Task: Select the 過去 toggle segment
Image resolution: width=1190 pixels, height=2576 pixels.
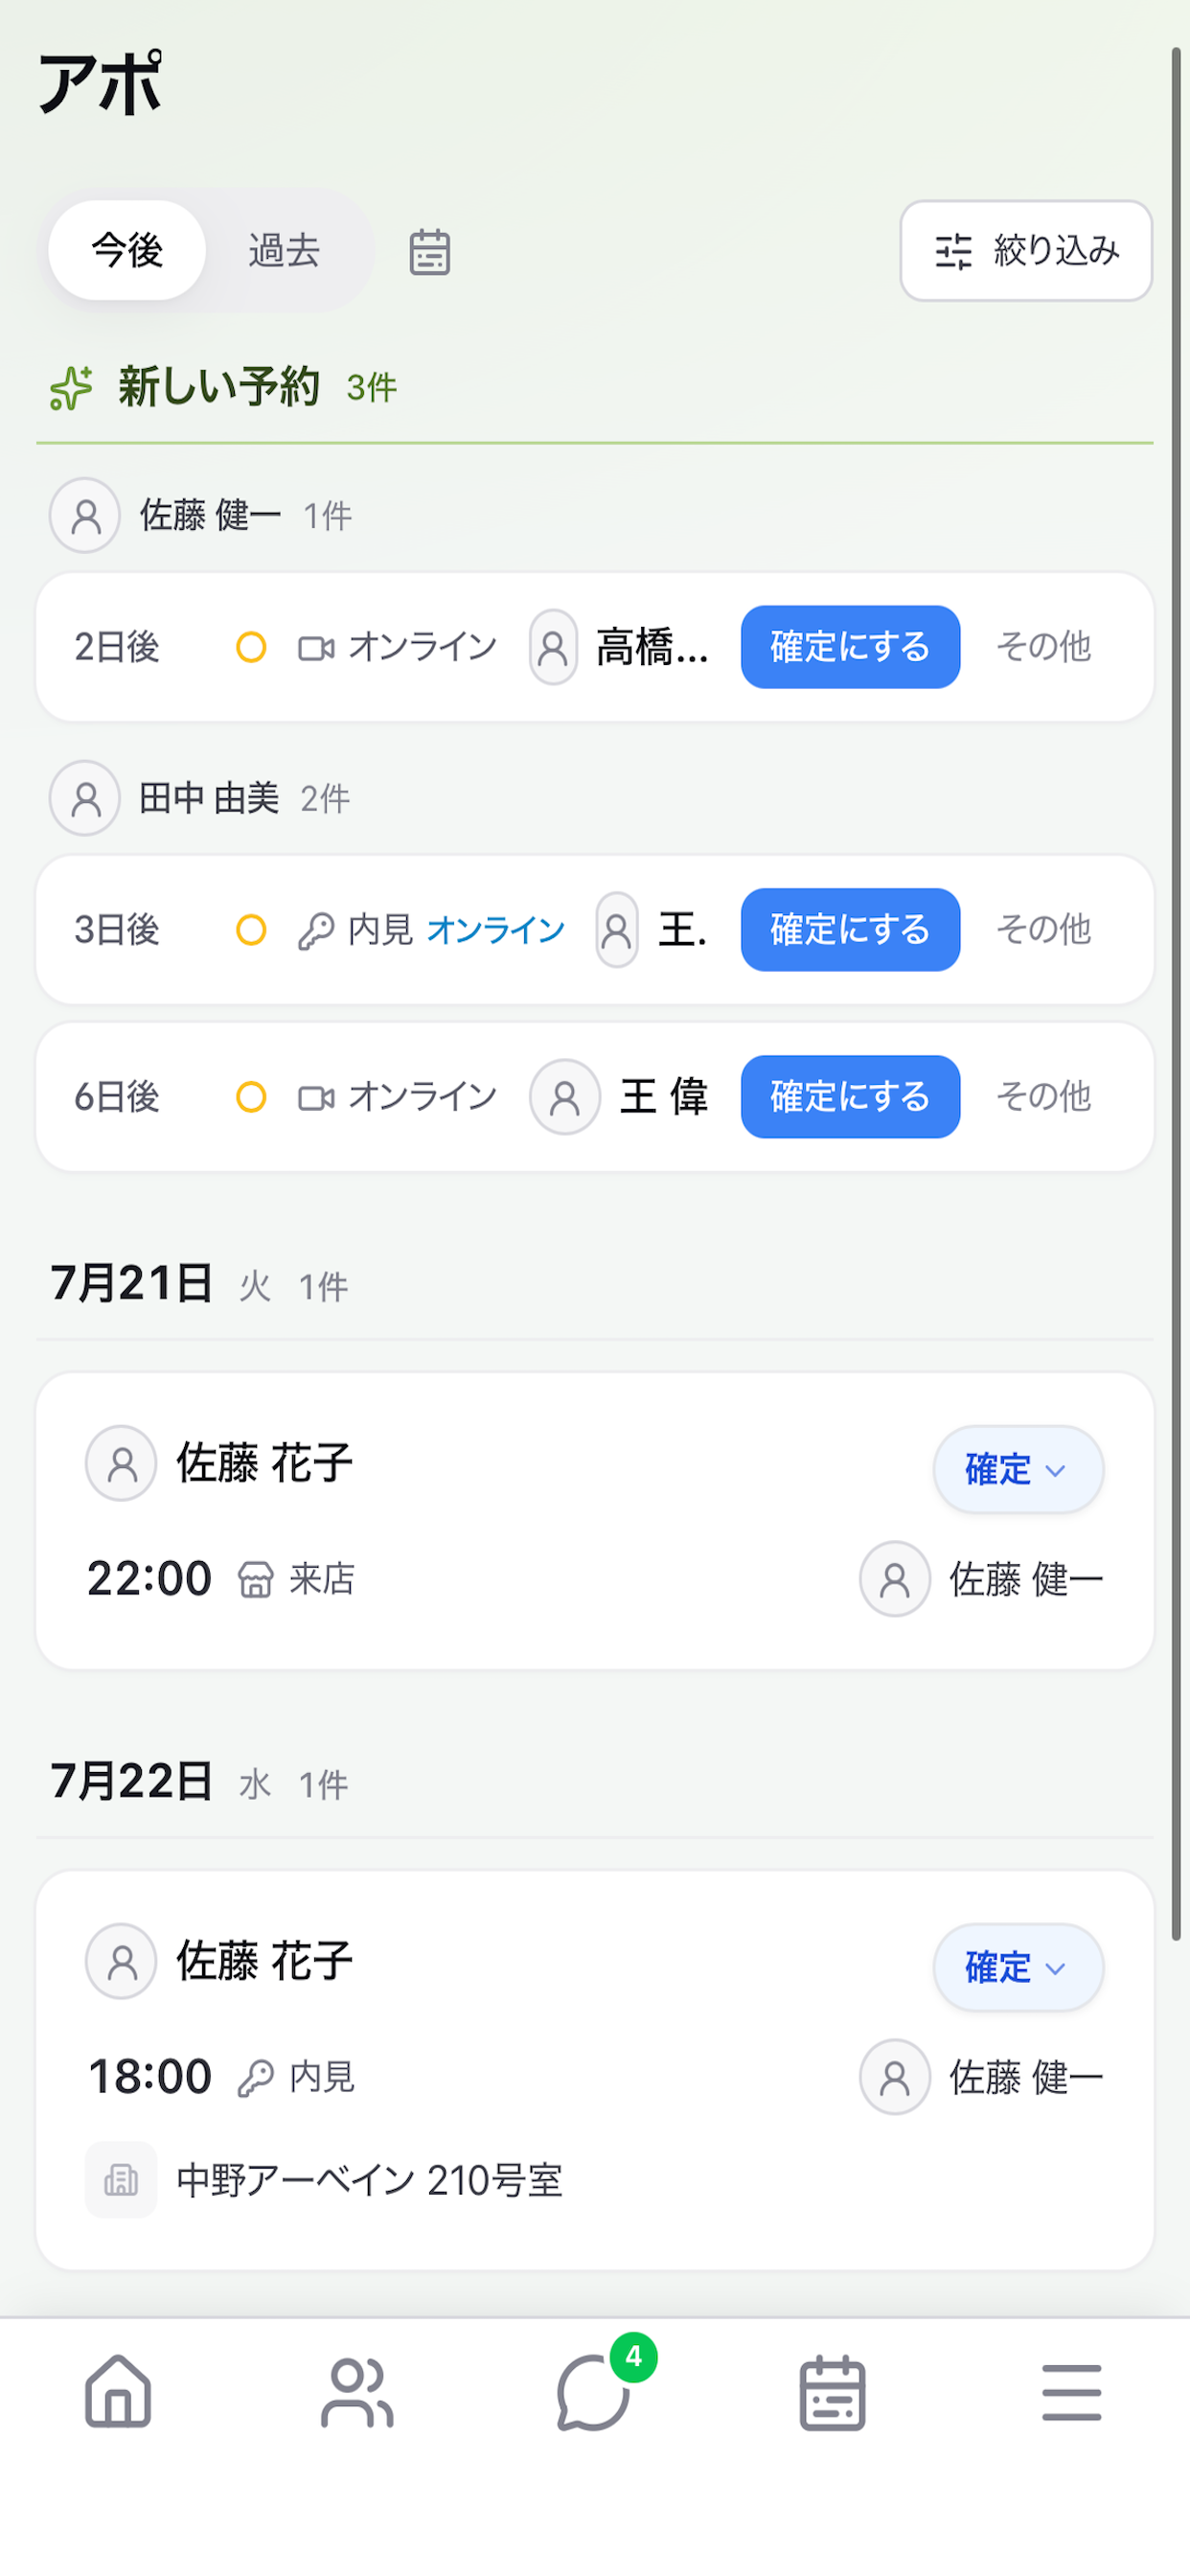Action: (284, 250)
